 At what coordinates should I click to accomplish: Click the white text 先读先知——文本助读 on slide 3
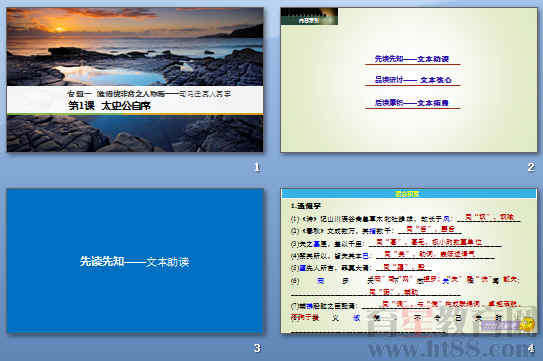(135, 262)
